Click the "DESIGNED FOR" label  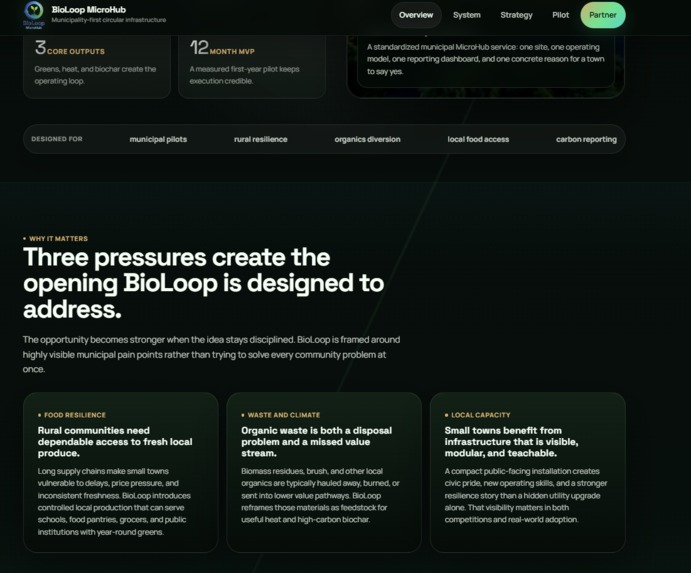(x=57, y=139)
